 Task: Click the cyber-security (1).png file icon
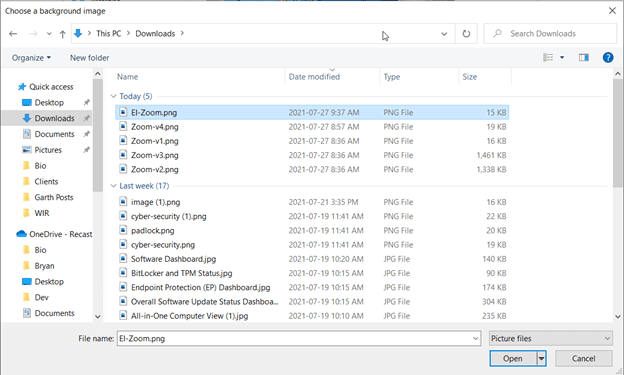(x=123, y=216)
